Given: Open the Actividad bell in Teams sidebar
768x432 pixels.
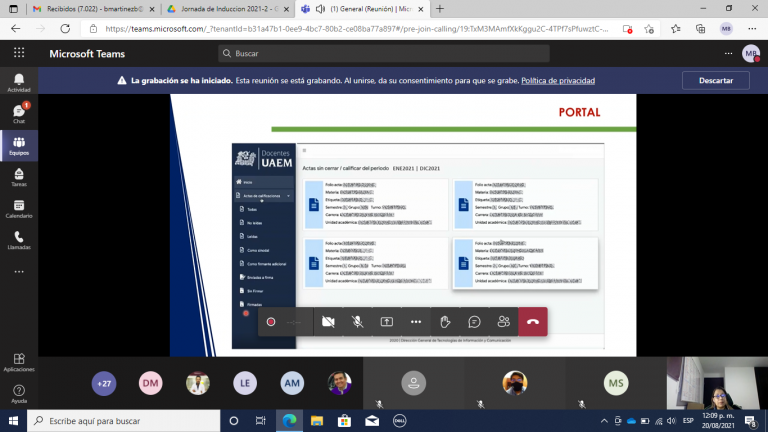Looking at the screenshot, I should pos(19,82).
